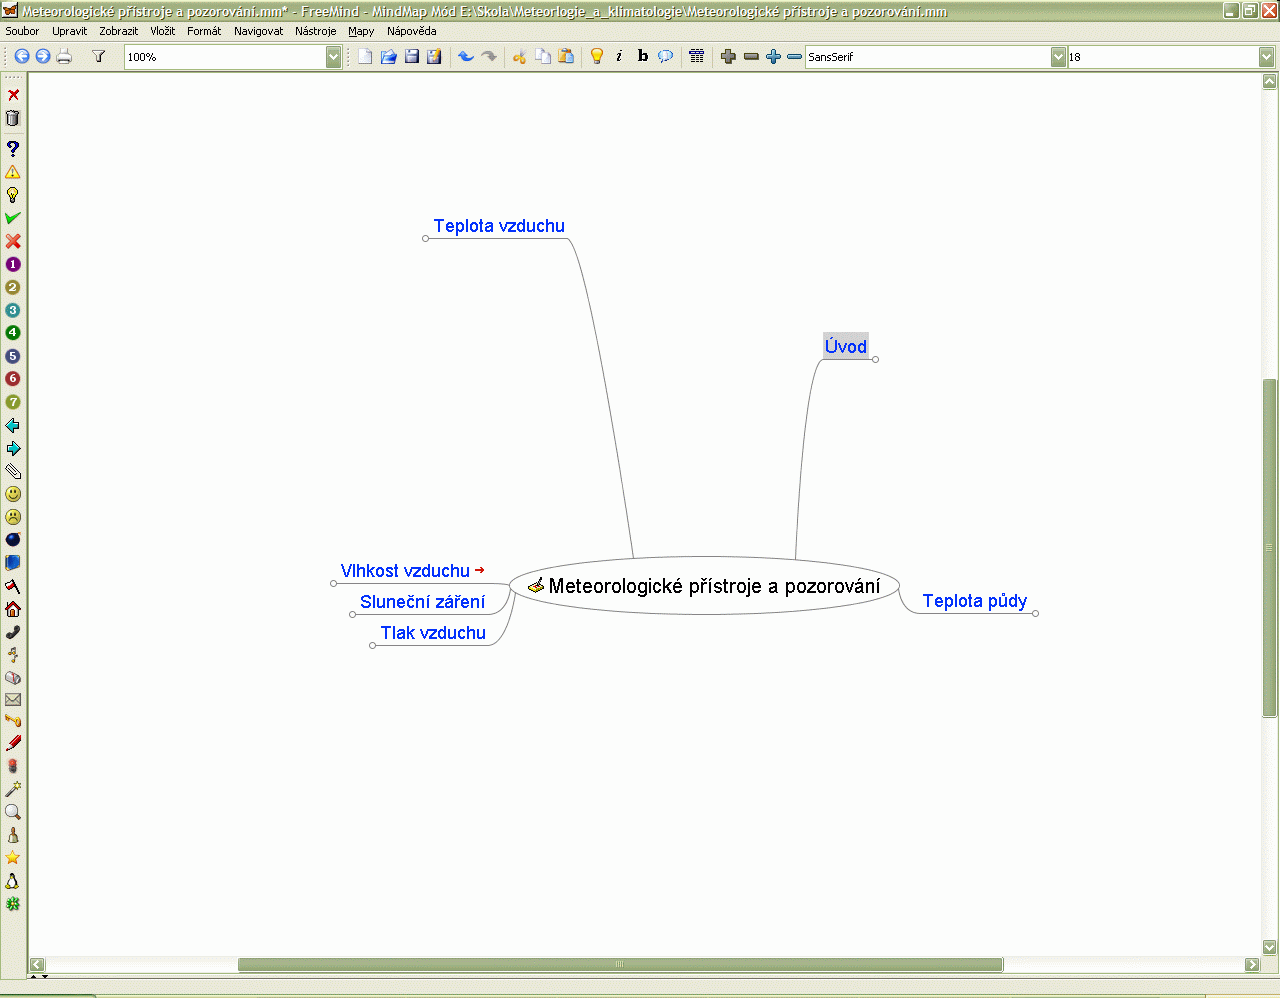Viewport: 1280px width, 998px height.
Task: Add the question mark icon to node
Action: pyautogui.click(x=13, y=149)
